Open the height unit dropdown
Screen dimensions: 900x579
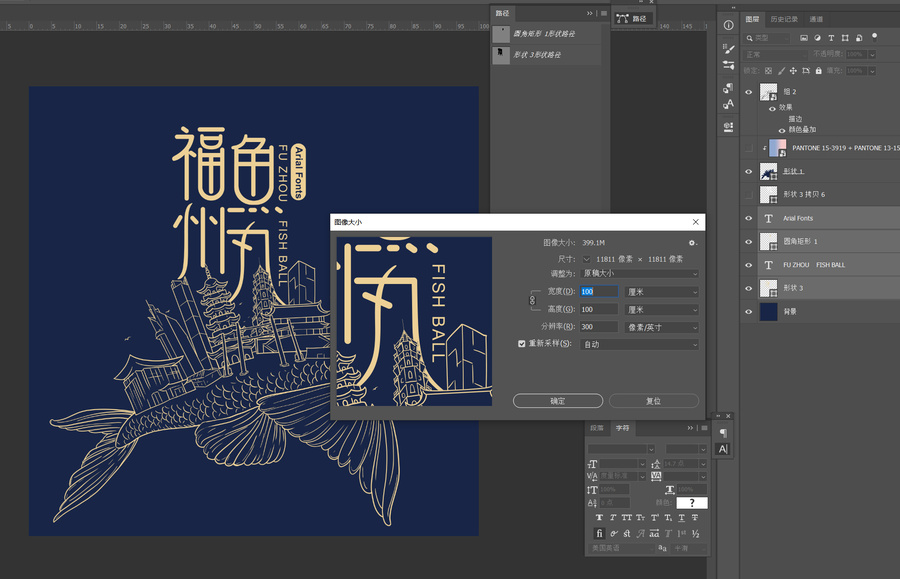coord(662,309)
